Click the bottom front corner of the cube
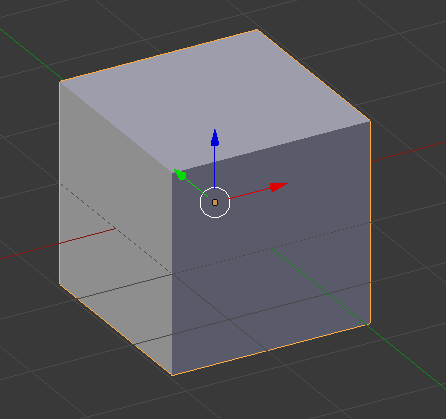Image resolution: width=446 pixels, height=419 pixels. [x=172, y=375]
